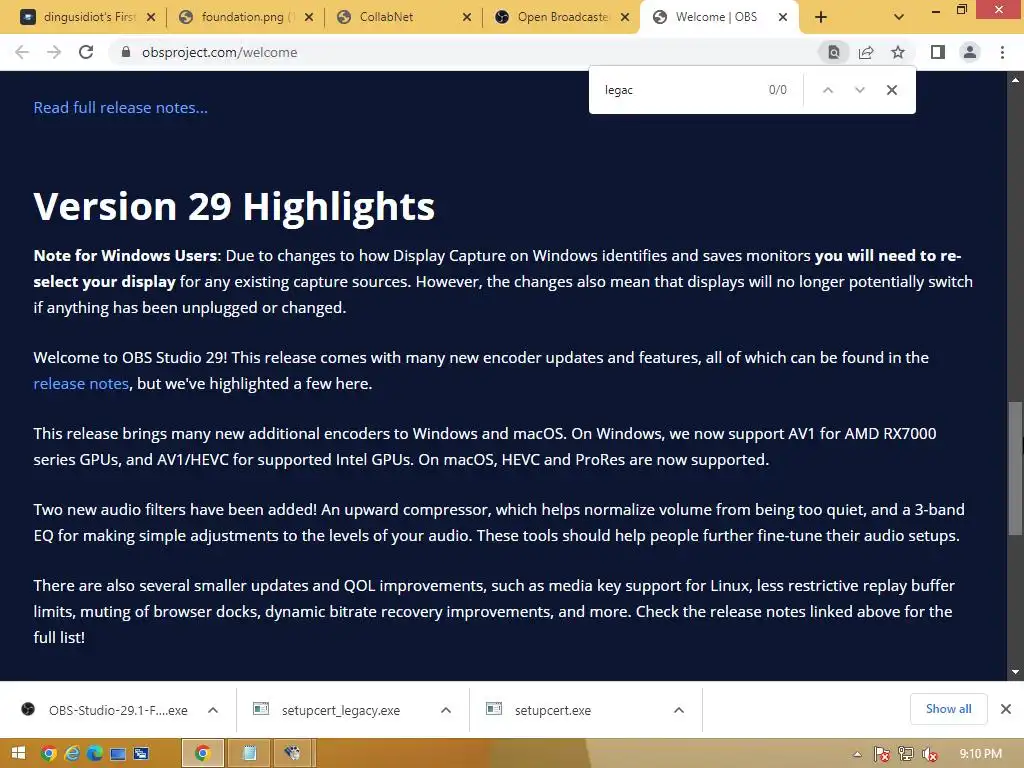Close the find bar
The height and width of the screenshot is (768, 1024).
pos(891,90)
